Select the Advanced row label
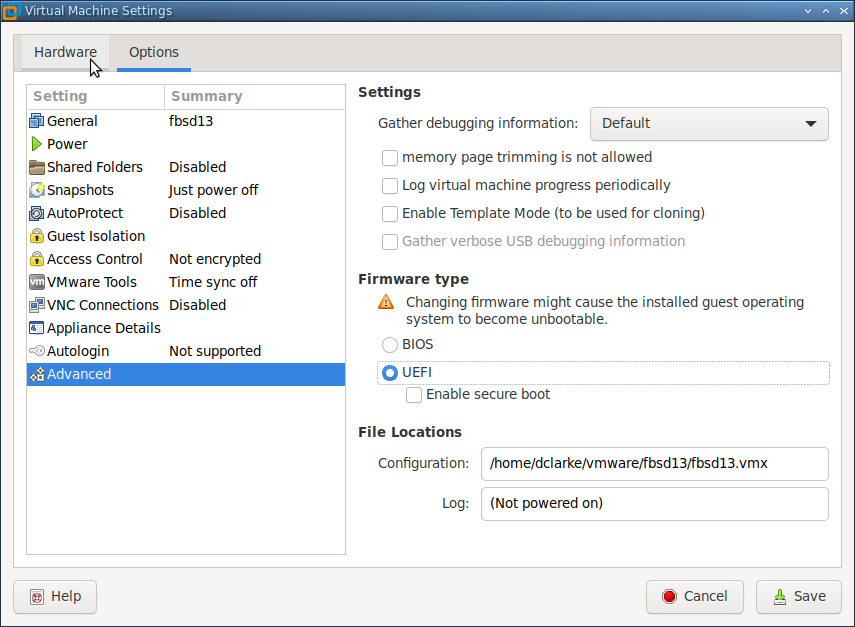The image size is (855, 627). click(x=79, y=374)
